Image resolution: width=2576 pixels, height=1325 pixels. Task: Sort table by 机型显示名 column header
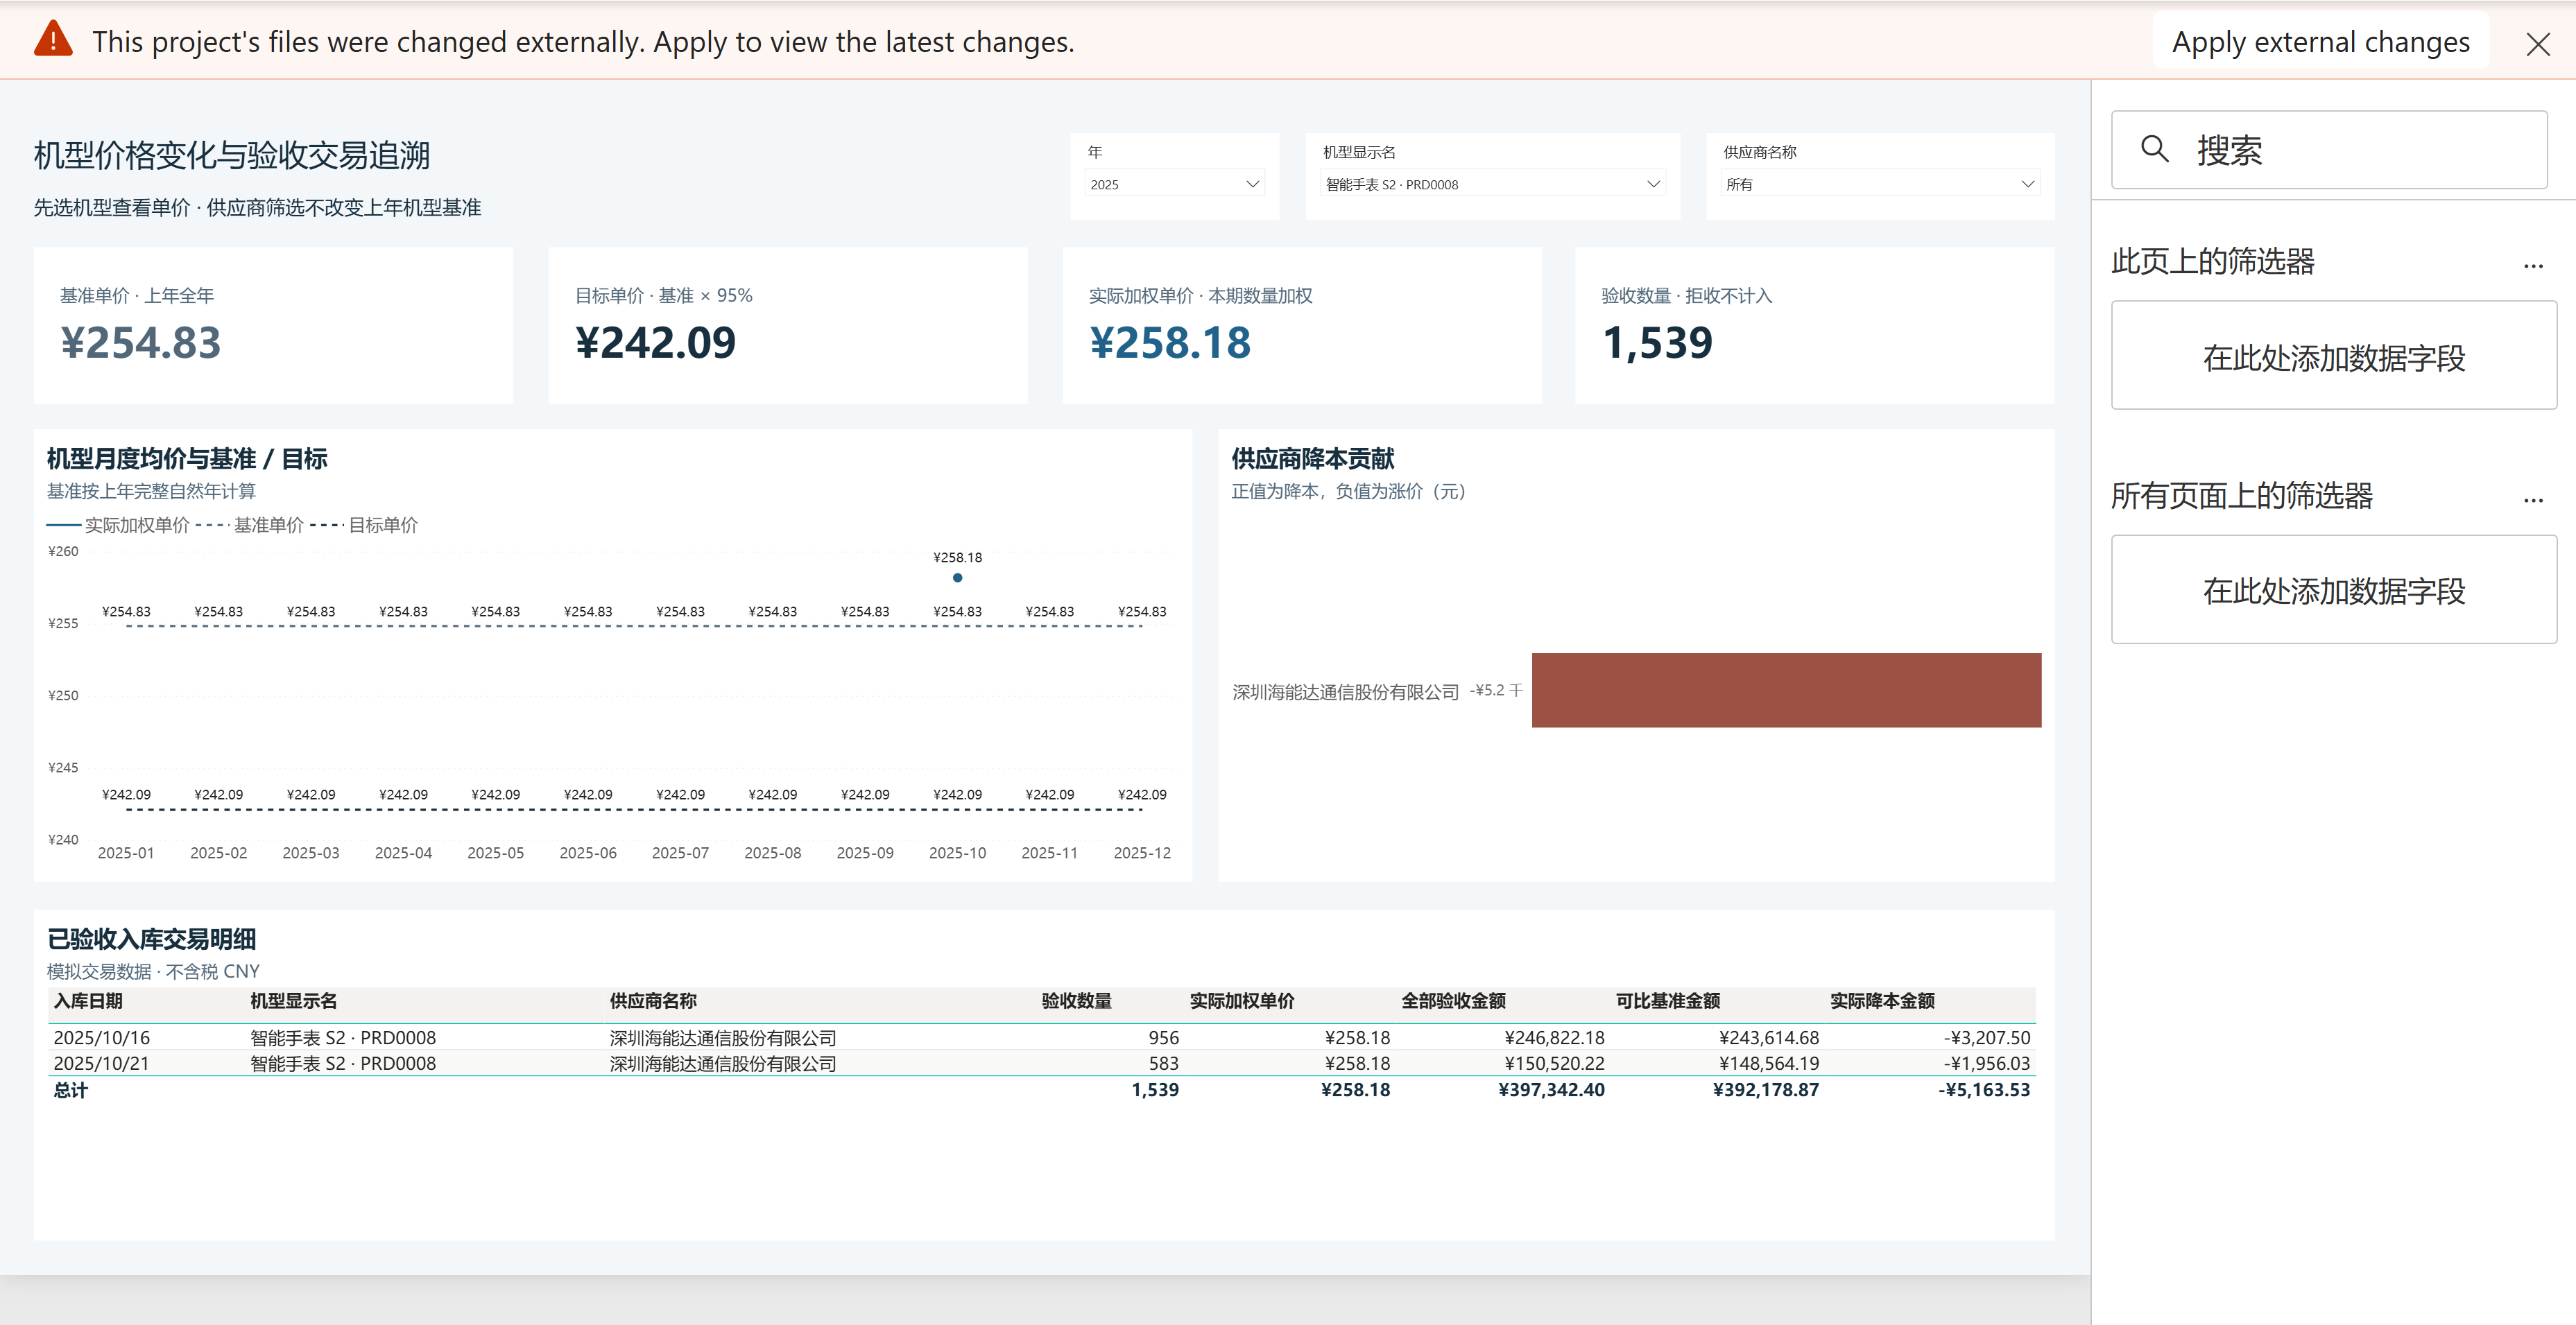293,1001
